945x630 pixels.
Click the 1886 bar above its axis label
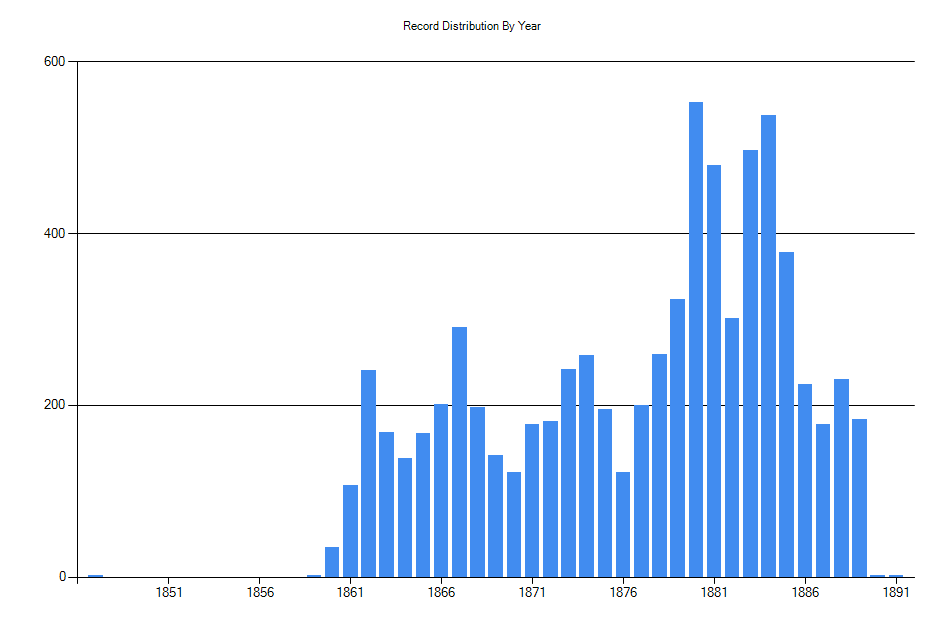tap(805, 480)
